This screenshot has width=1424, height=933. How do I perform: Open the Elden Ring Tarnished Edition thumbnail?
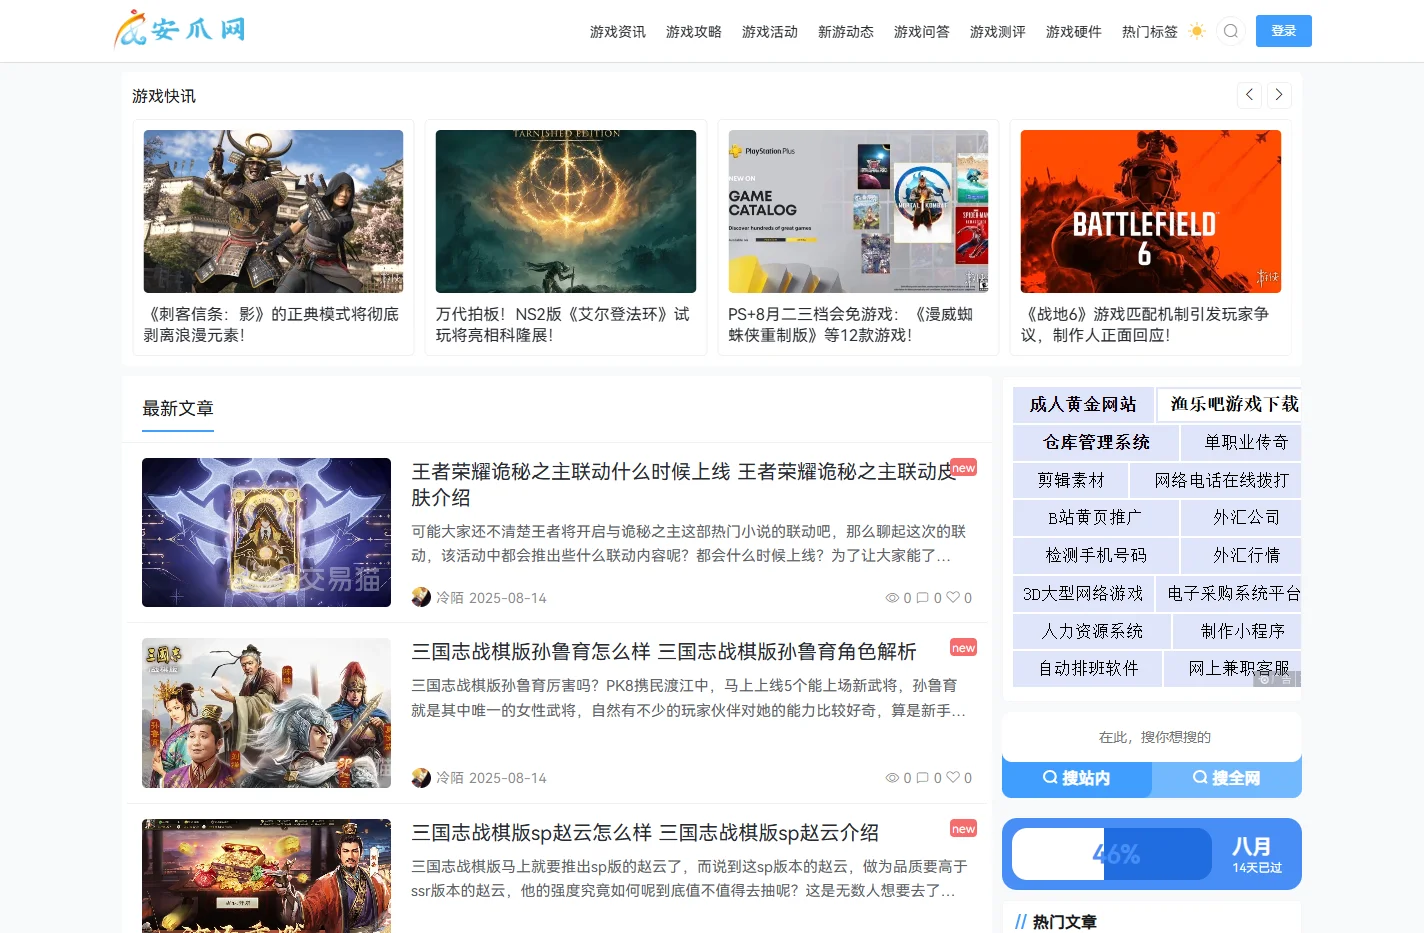pyautogui.click(x=566, y=211)
